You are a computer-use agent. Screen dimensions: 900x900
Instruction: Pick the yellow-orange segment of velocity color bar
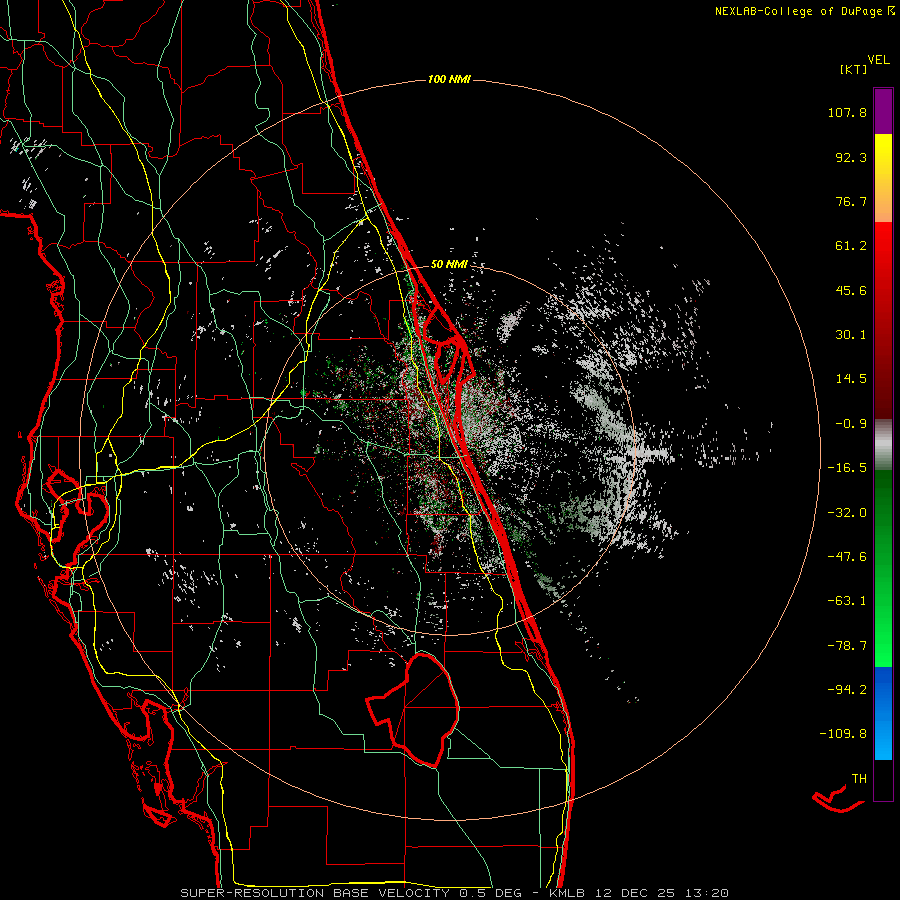[x=883, y=178]
